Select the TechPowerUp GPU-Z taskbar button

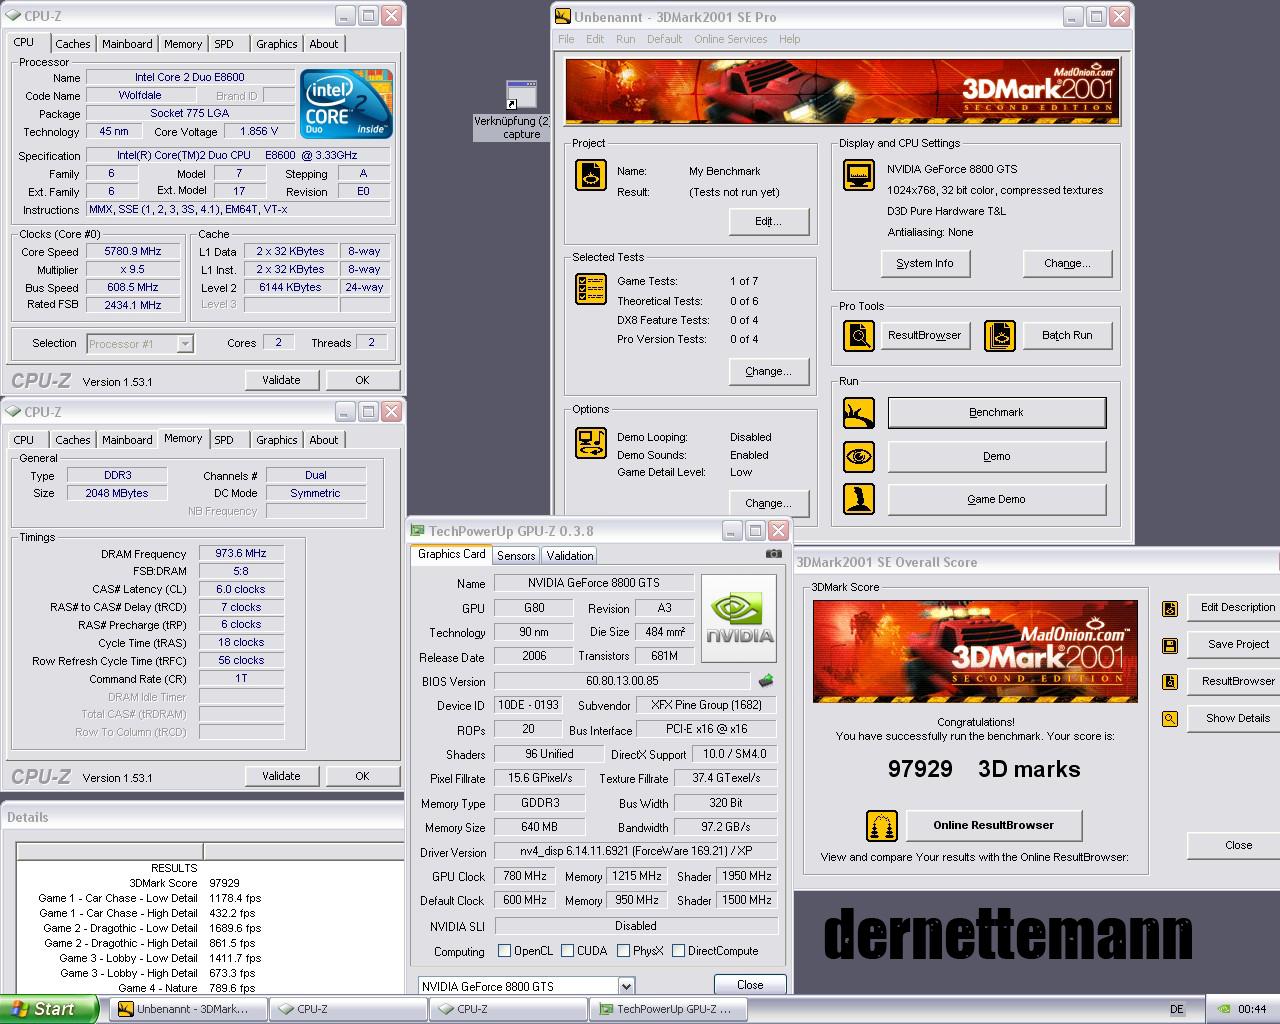(x=668, y=1009)
